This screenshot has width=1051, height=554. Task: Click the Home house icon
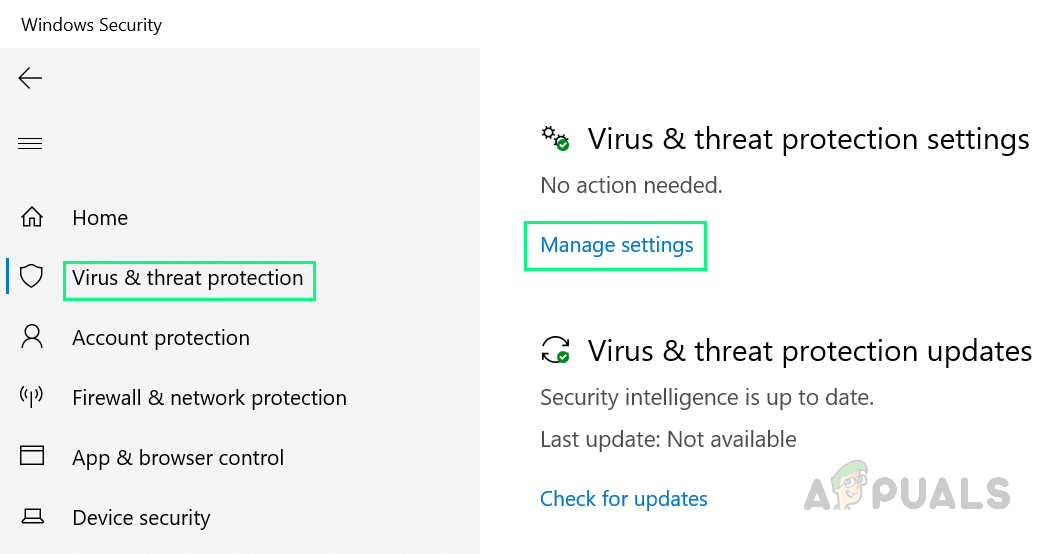point(32,217)
